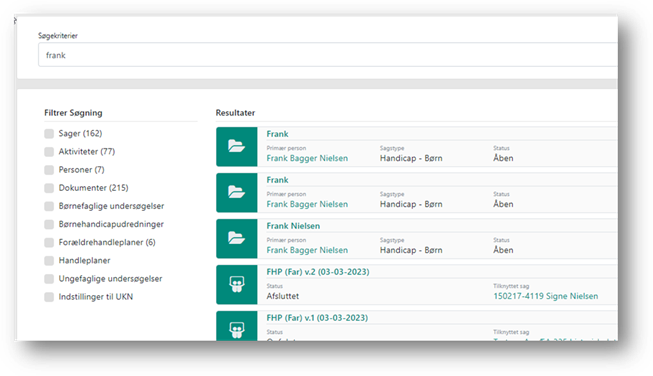Toggle the Ungefaglige undersøgelser checkbox
The image size is (653, 376).
coord(49,279)
